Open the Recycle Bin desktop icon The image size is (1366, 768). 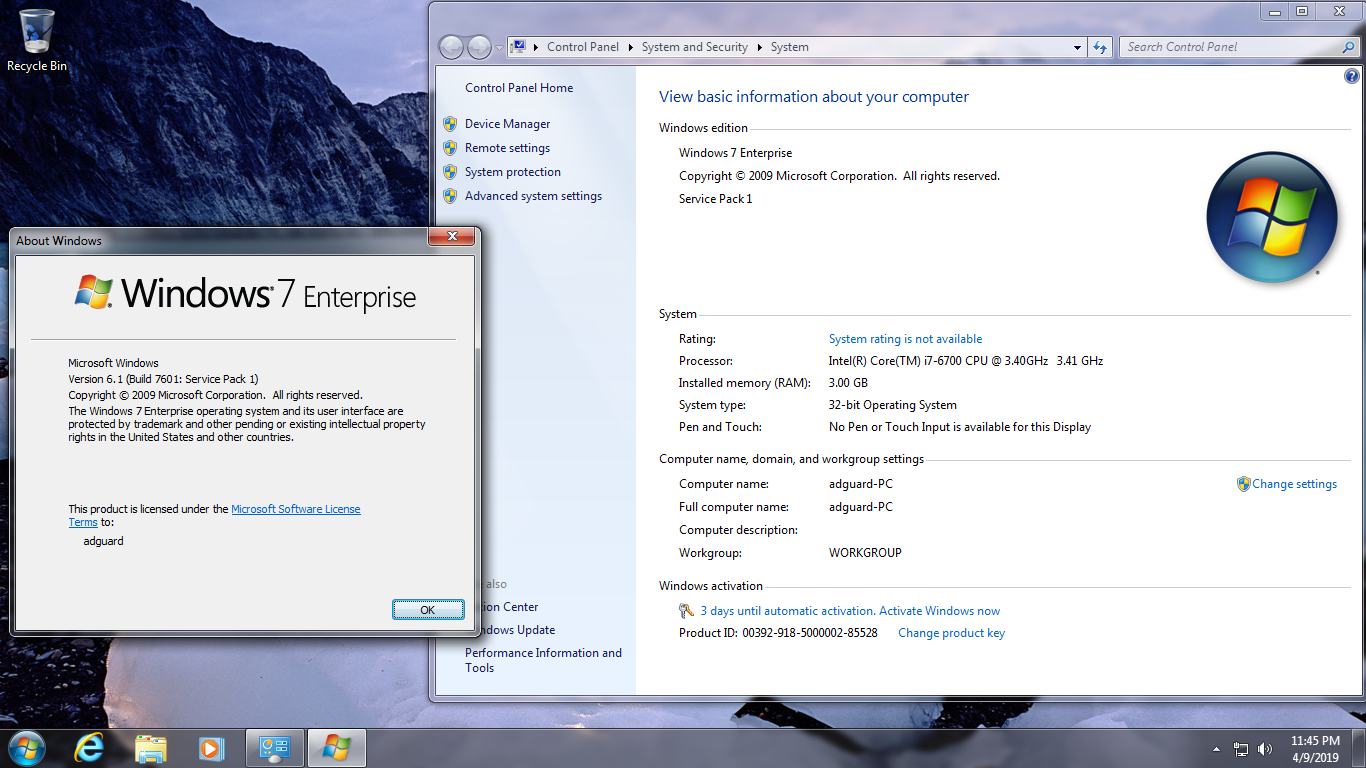37,40
